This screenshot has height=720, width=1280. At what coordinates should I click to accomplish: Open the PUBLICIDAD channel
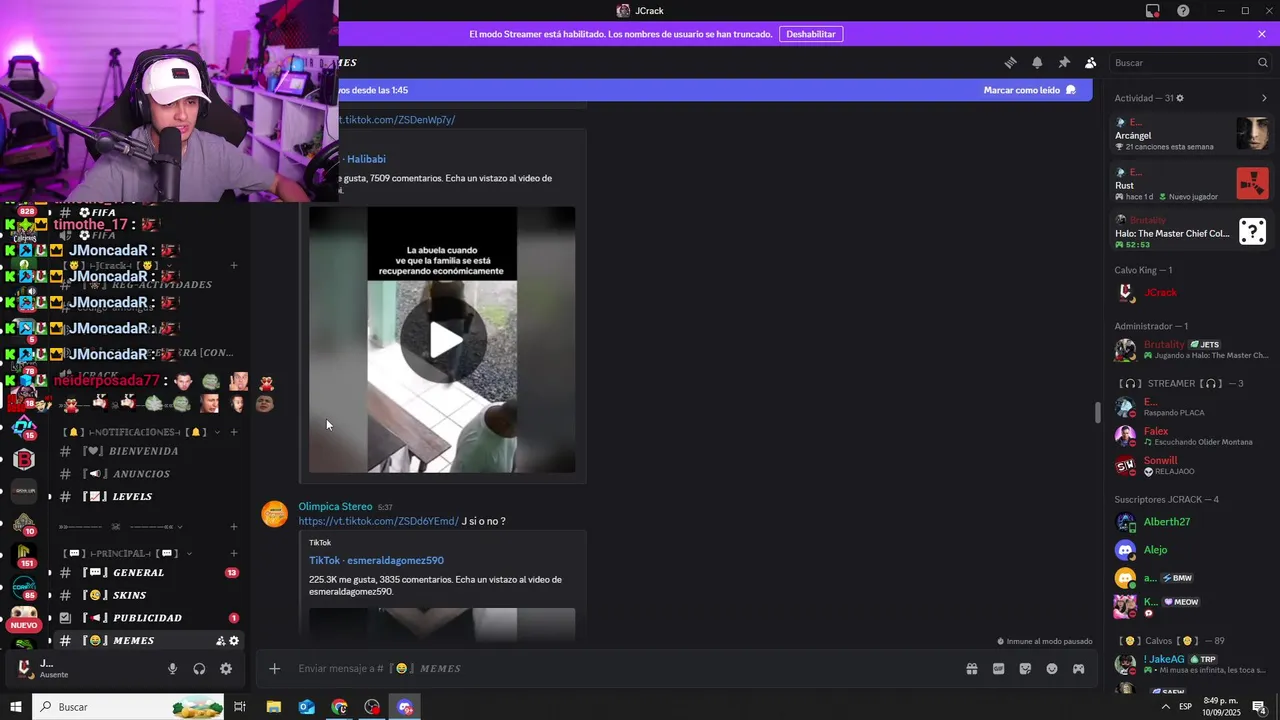click(148, 618)
